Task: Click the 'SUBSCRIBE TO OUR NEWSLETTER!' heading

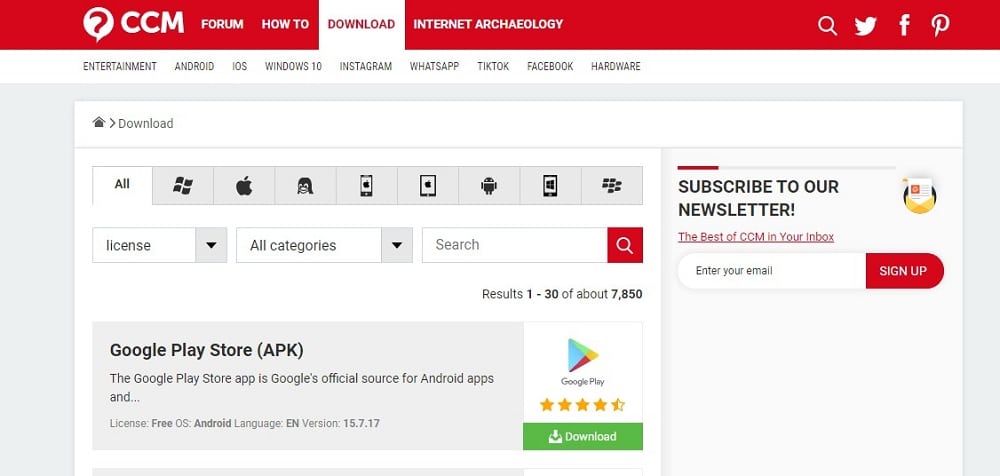Action: [758, 198]
